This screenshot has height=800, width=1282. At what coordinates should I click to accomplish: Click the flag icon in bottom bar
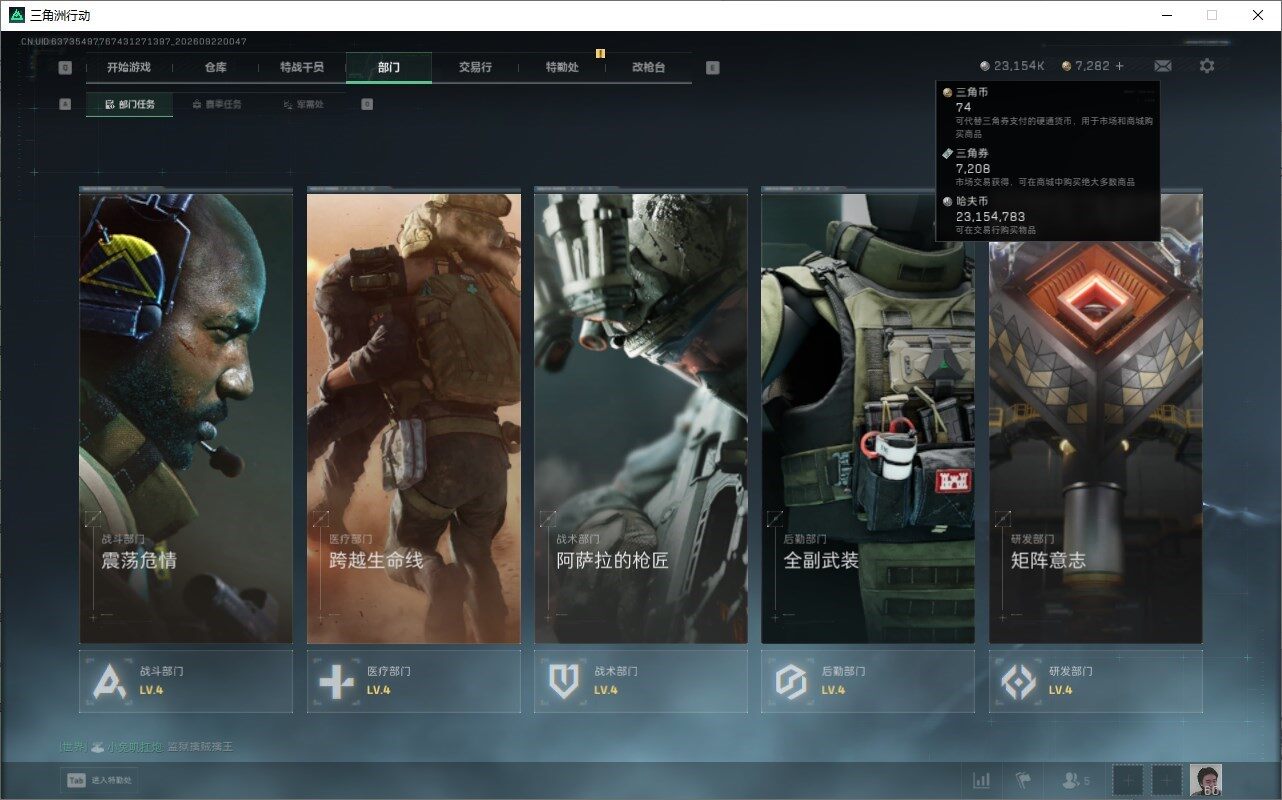click(x=1023, y=780)
